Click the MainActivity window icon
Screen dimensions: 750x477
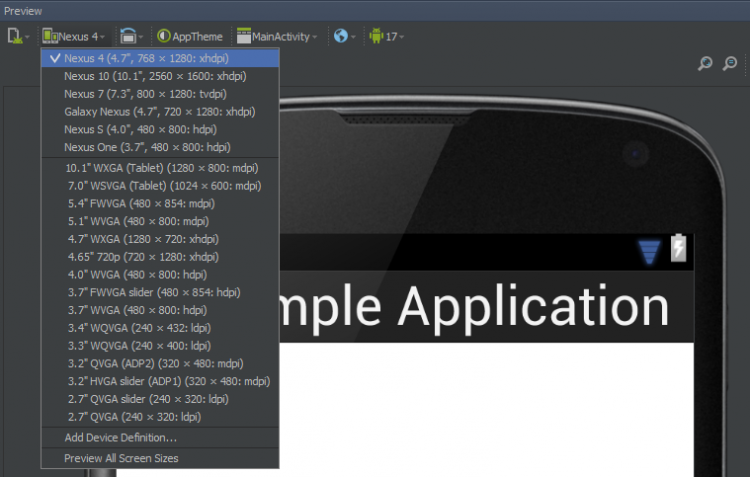(244, 36)
